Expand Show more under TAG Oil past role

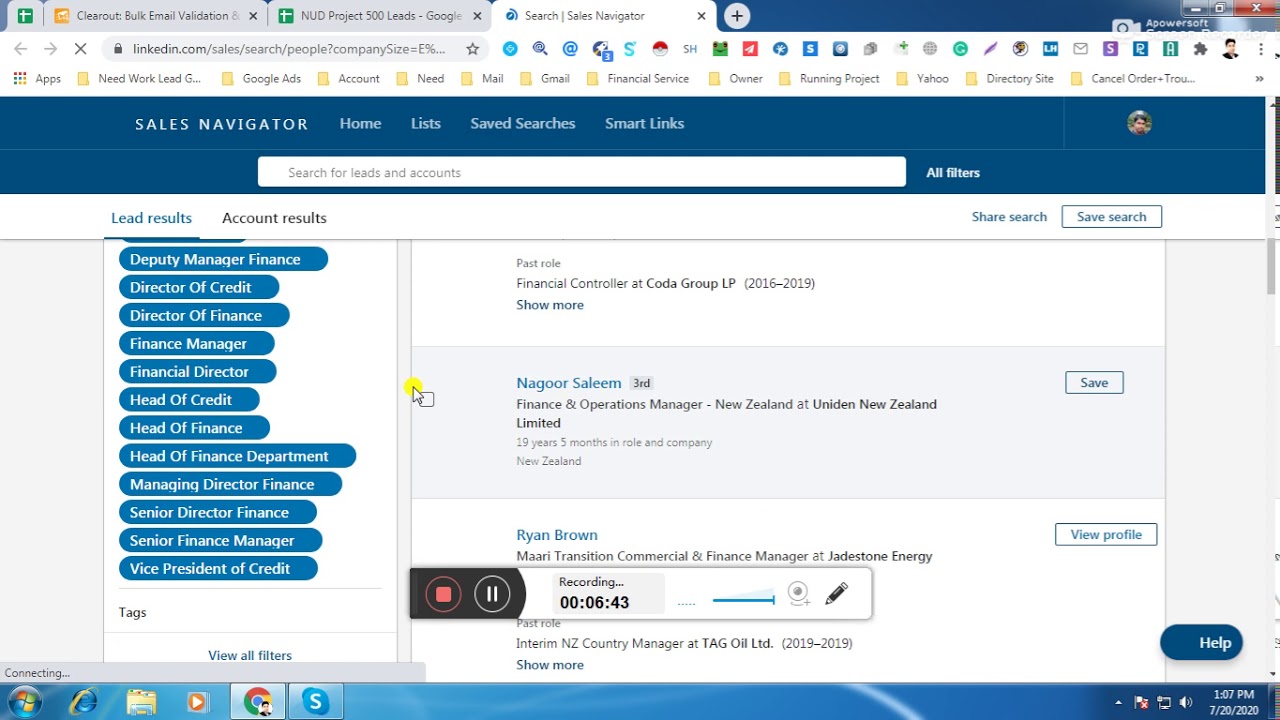550,665
